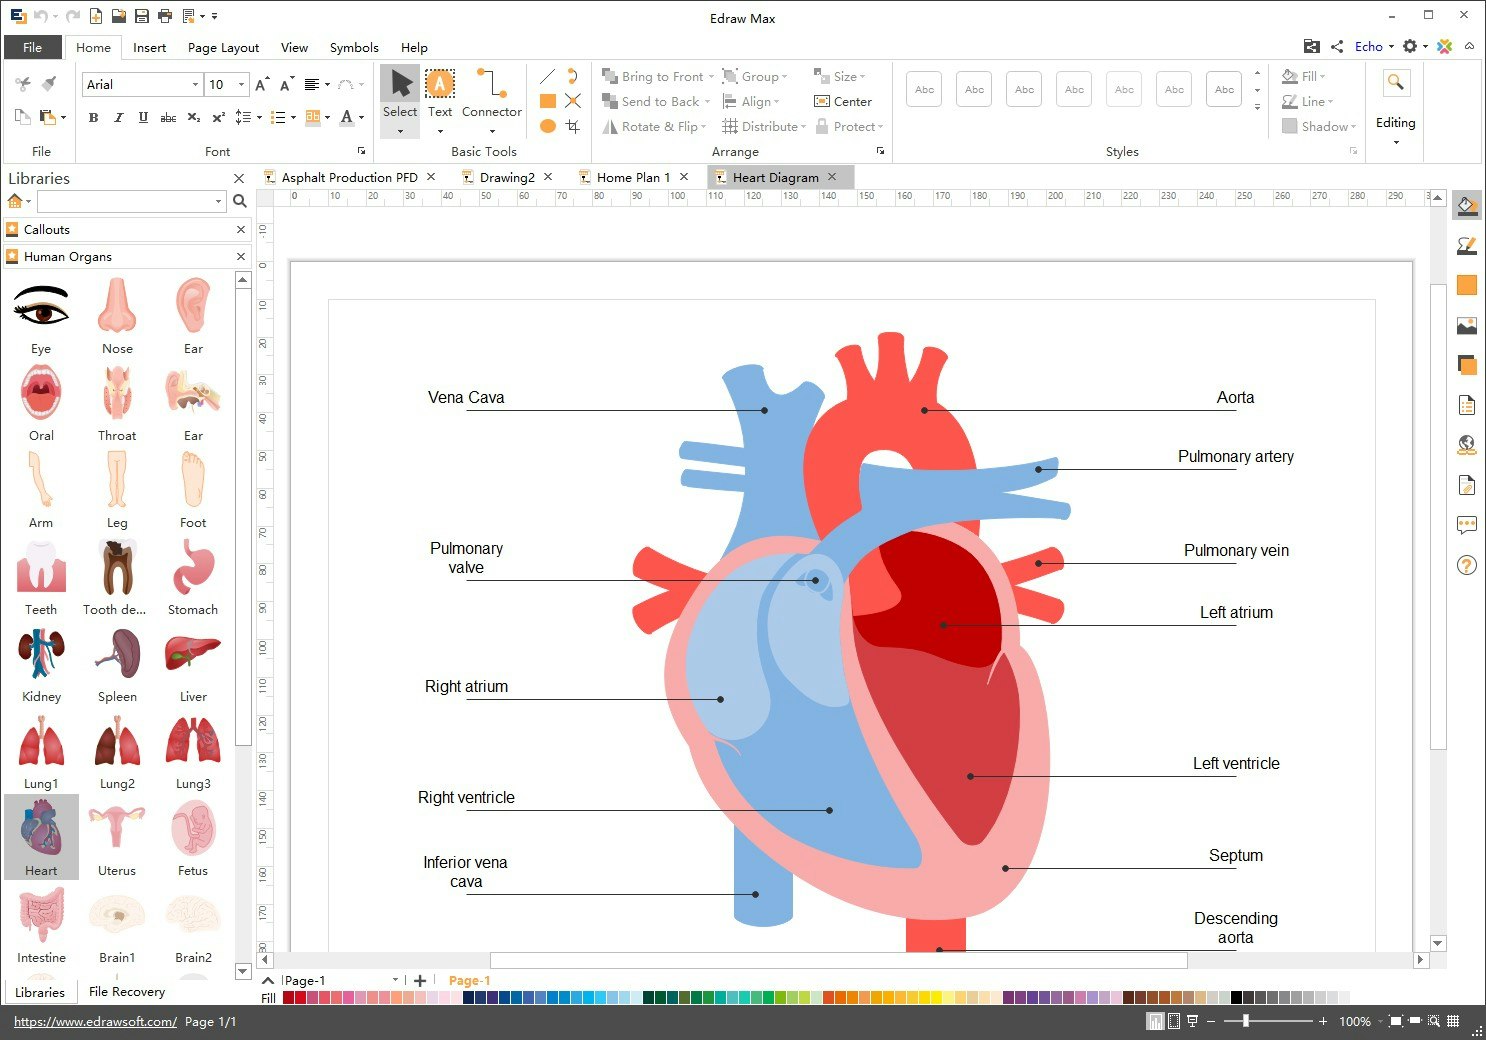Viewport: 1486px width, 1040px height.
Task: Close the Human Organs library
Action: [241, 257]
